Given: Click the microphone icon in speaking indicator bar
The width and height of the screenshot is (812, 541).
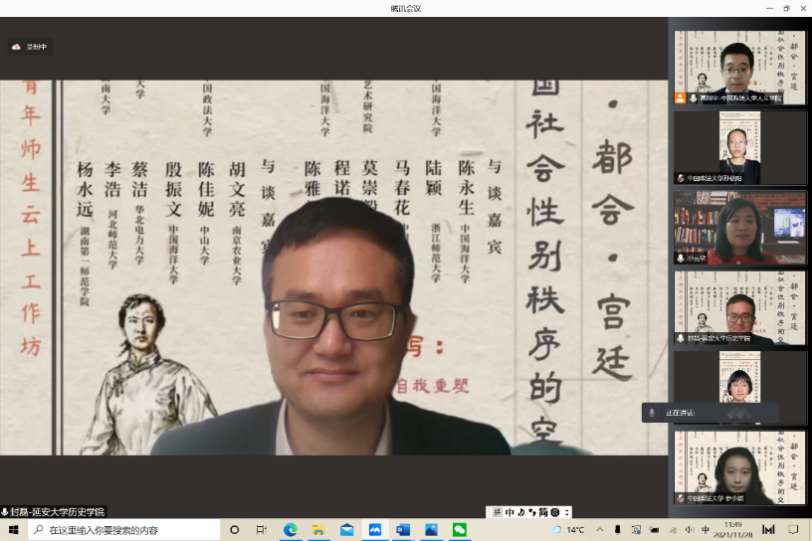Looking at the screenshot, I should [652, 412].
